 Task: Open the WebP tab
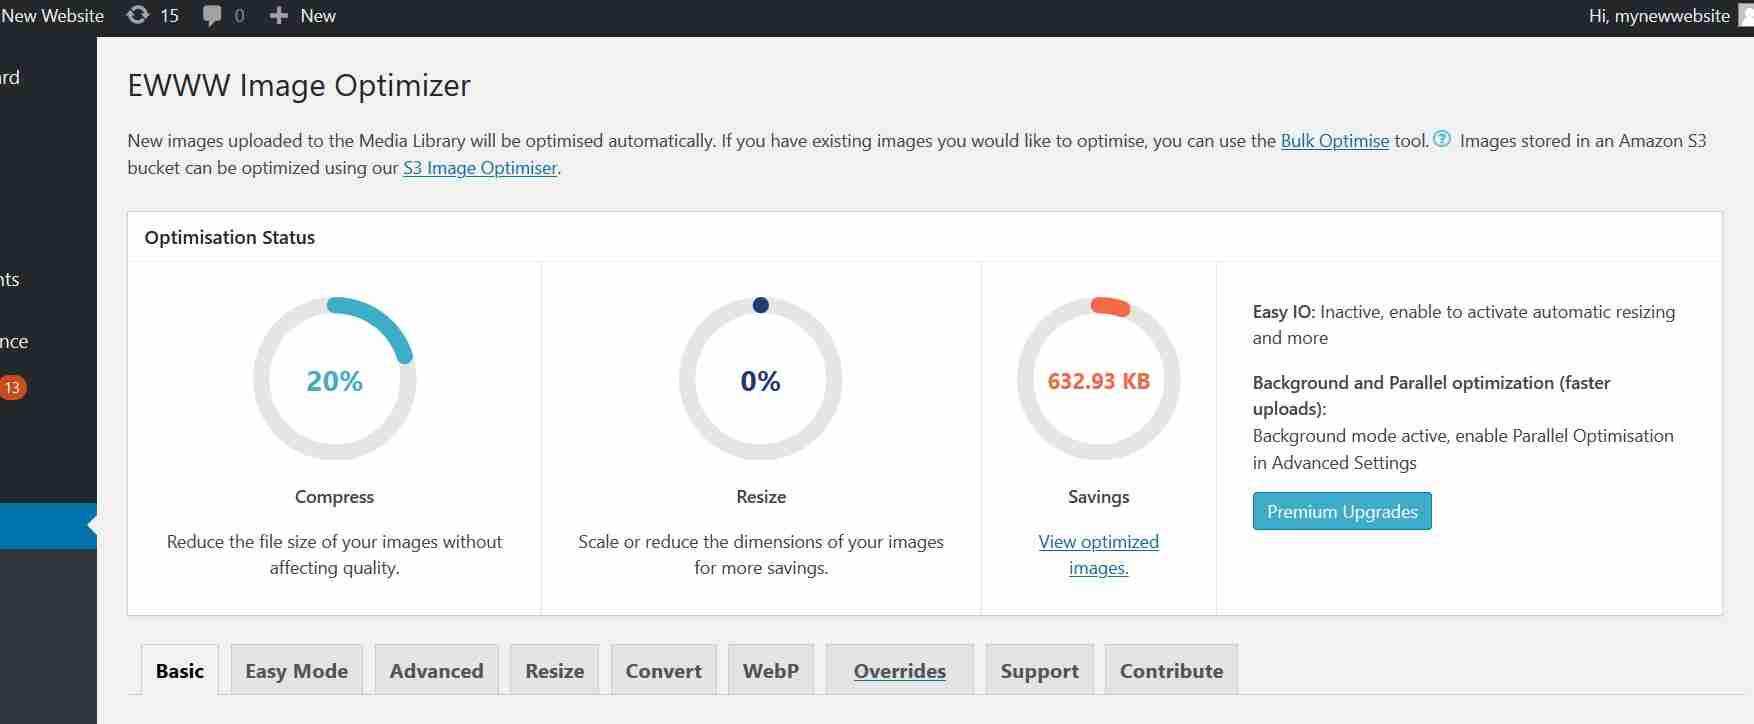coord(770,669)
